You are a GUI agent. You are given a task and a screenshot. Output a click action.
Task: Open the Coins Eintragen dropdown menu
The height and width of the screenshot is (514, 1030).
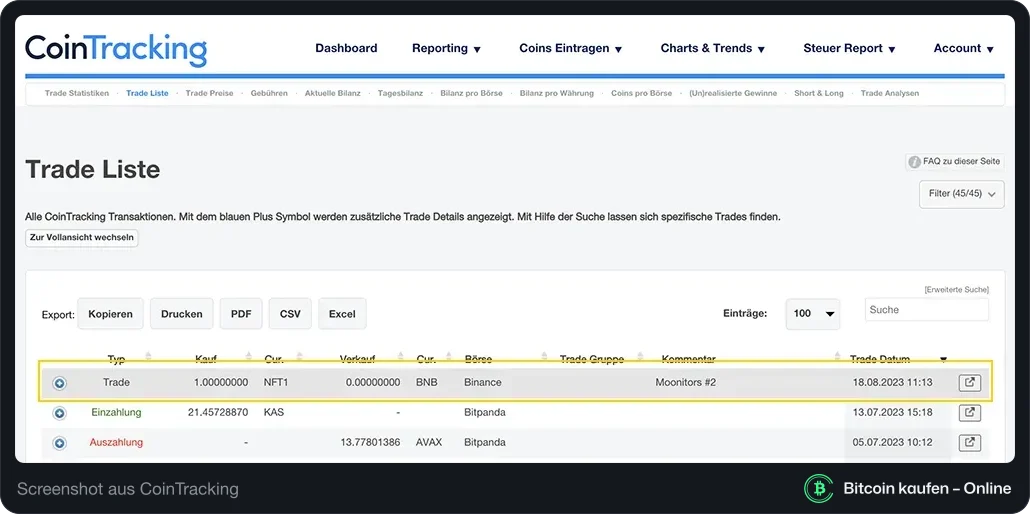pos(571,48)
